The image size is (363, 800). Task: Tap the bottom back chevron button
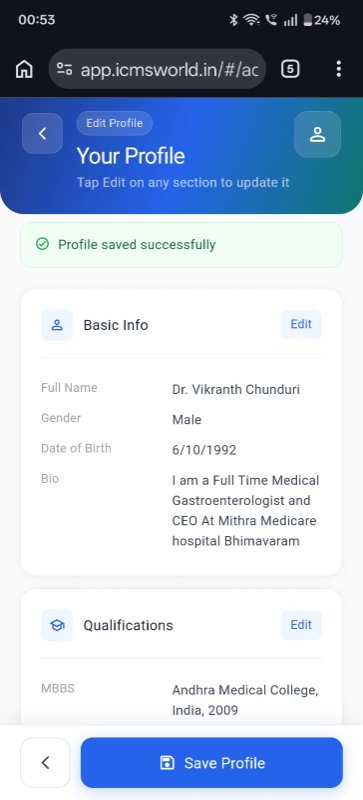(x=45, y=763)
